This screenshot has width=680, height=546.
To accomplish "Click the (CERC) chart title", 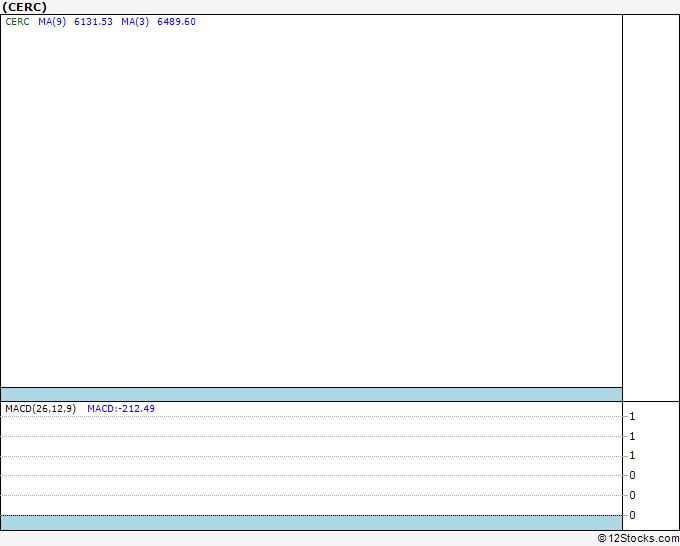I will click(24, 7).
